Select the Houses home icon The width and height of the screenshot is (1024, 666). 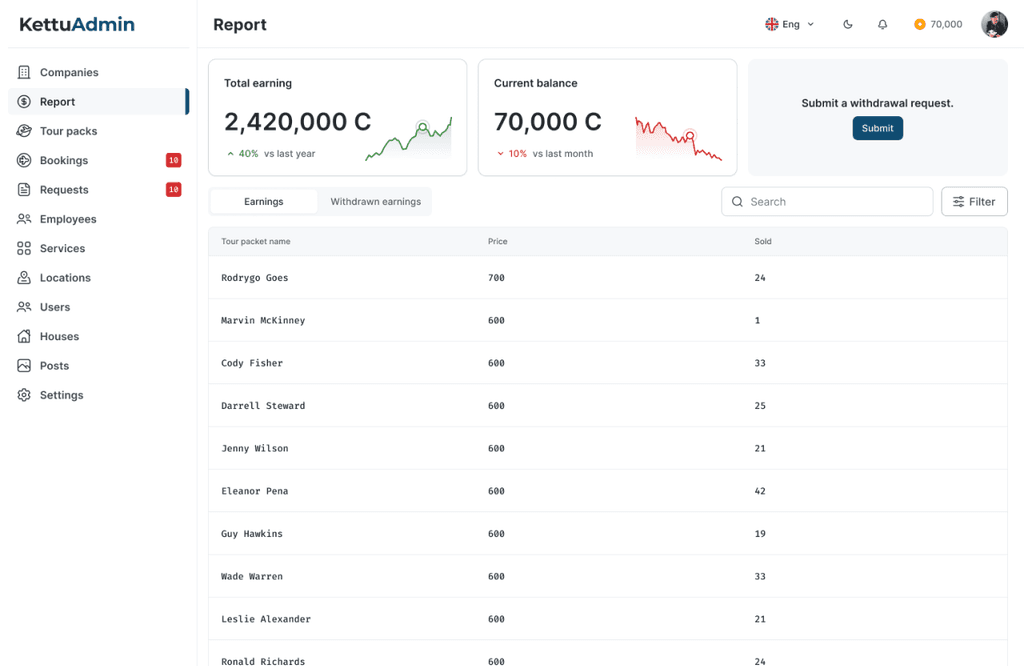pos(24,337)
